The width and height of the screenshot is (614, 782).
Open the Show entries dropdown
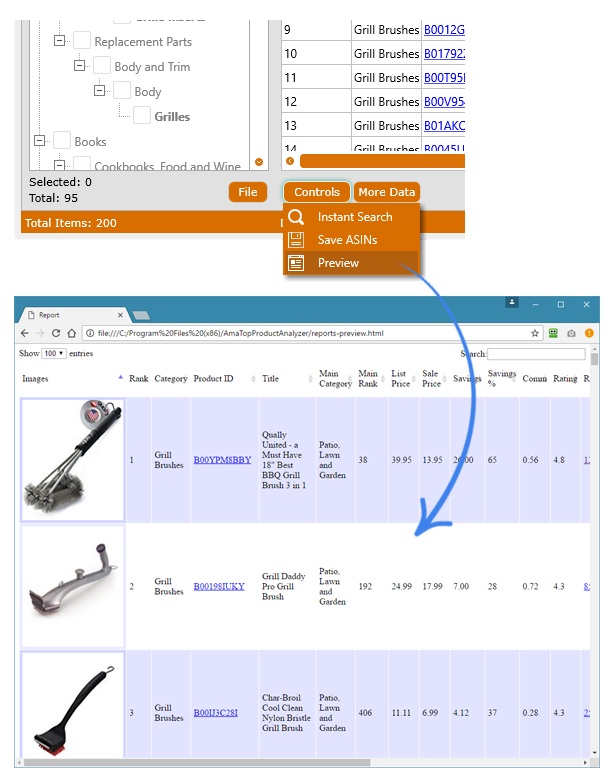point(54,353)
